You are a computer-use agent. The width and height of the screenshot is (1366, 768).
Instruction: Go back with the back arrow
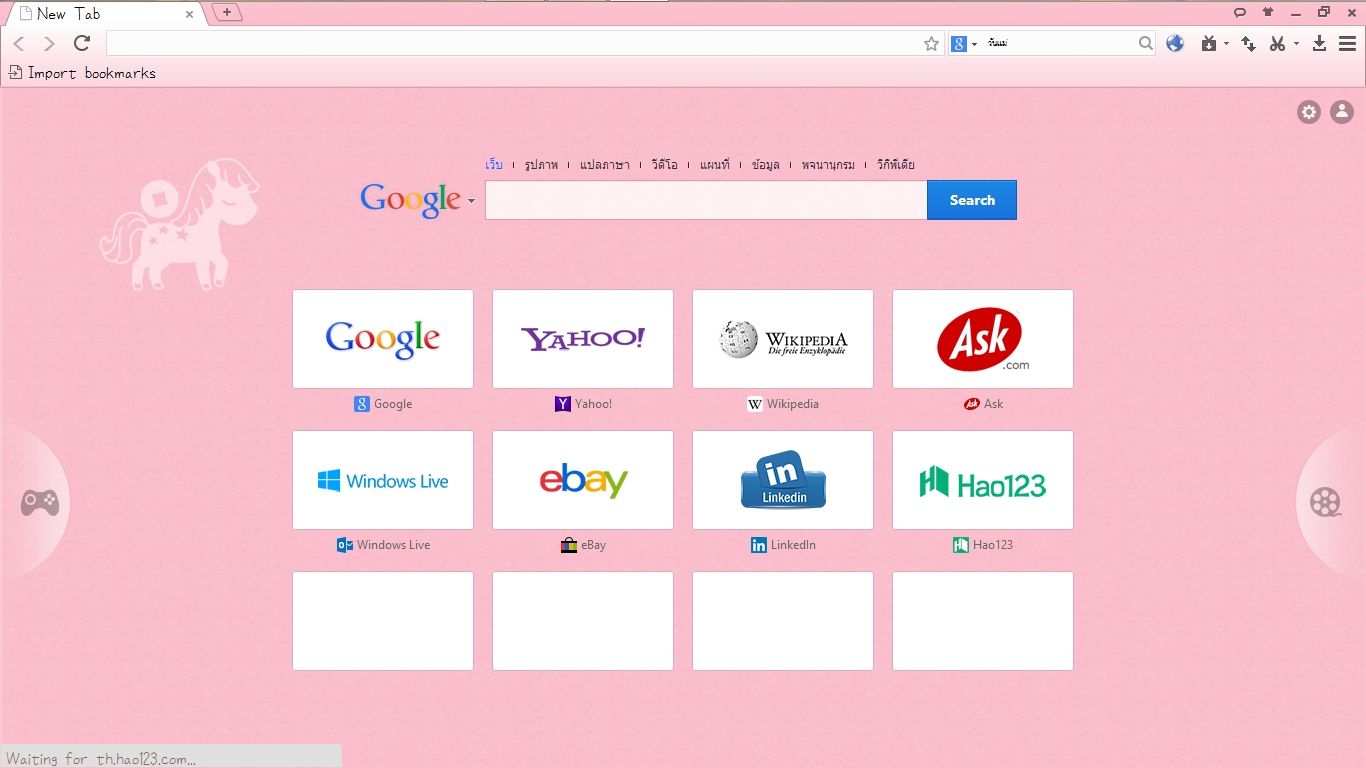click(19, 43)
